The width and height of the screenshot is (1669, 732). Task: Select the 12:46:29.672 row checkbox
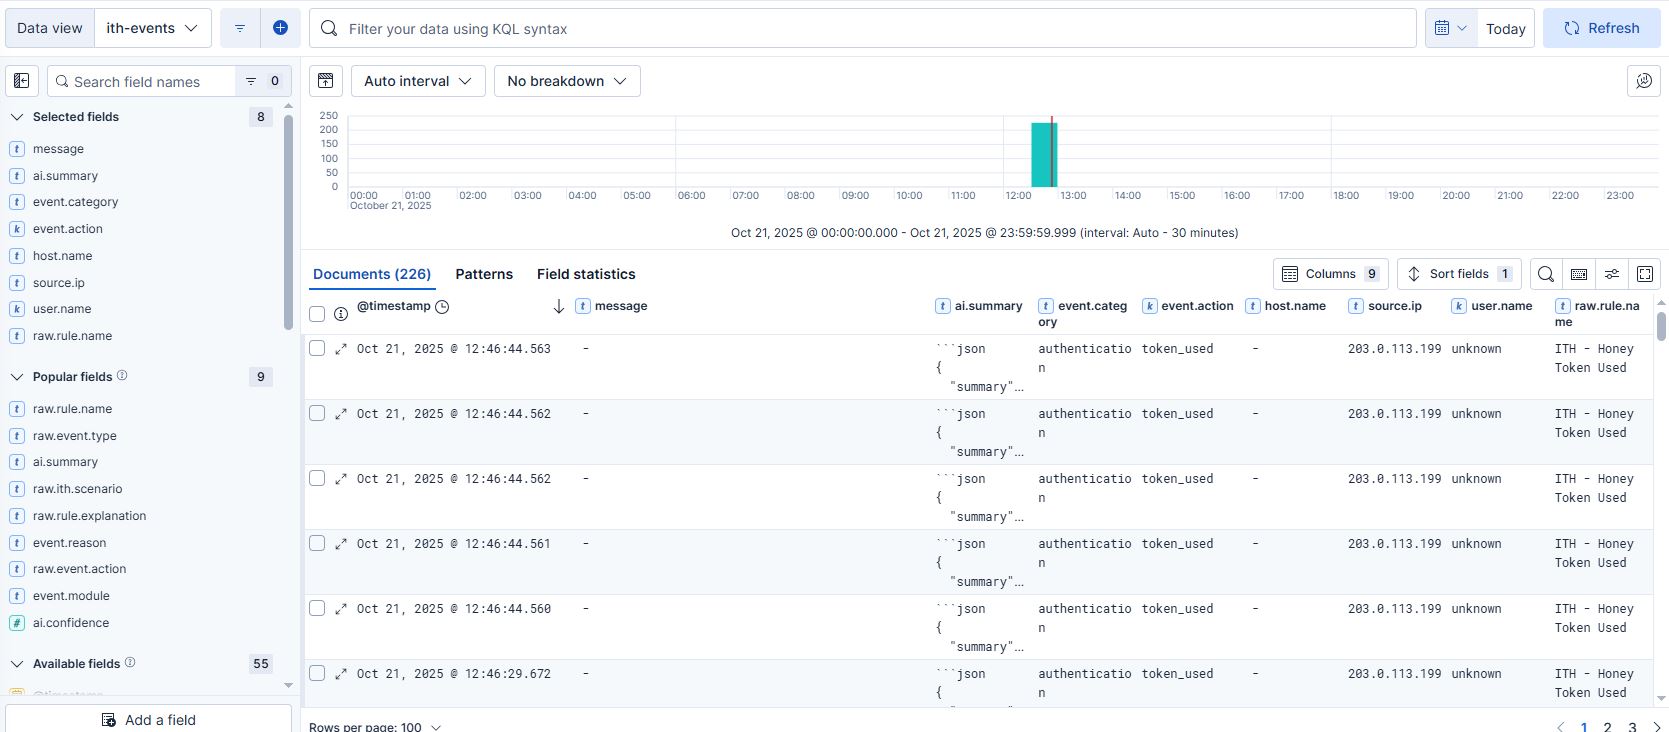[x=317, y=673]
